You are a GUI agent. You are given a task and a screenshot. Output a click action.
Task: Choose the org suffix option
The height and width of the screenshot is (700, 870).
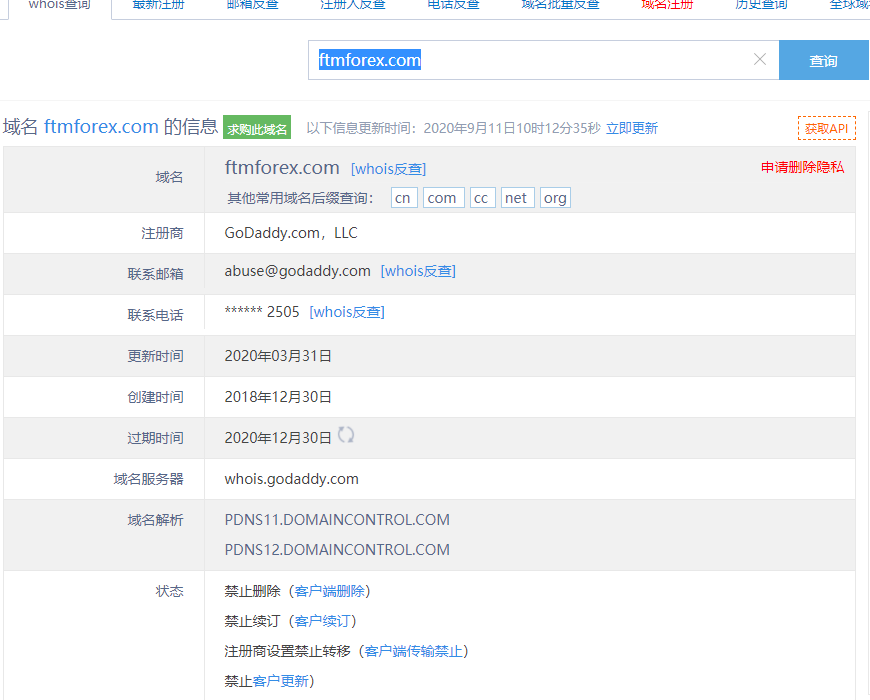pos(555,198)
